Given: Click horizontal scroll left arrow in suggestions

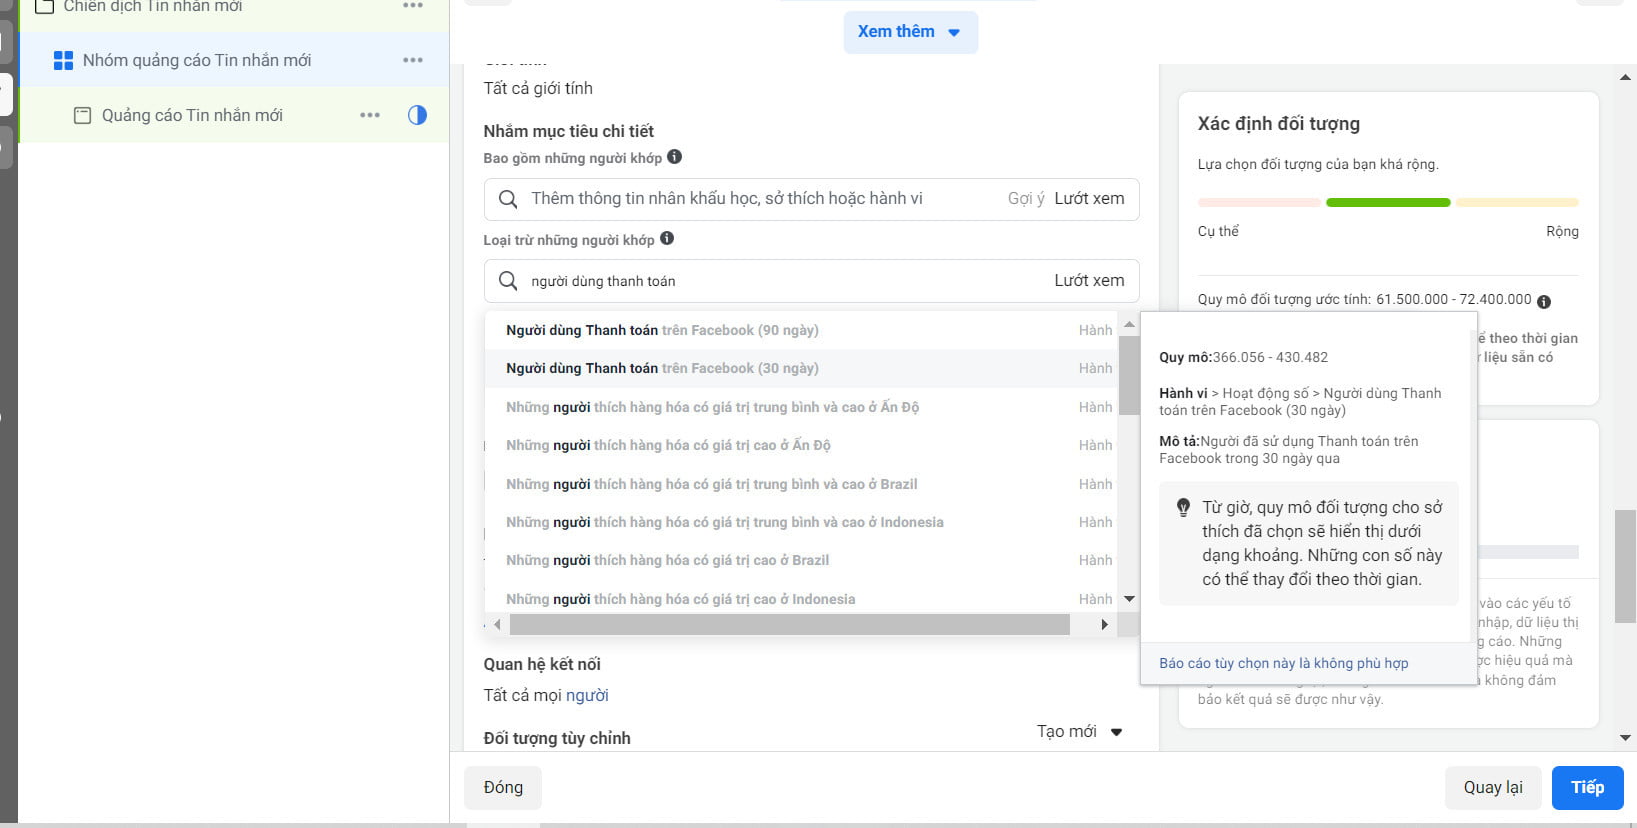Looking at the screenshot, I should pos(497,625).
